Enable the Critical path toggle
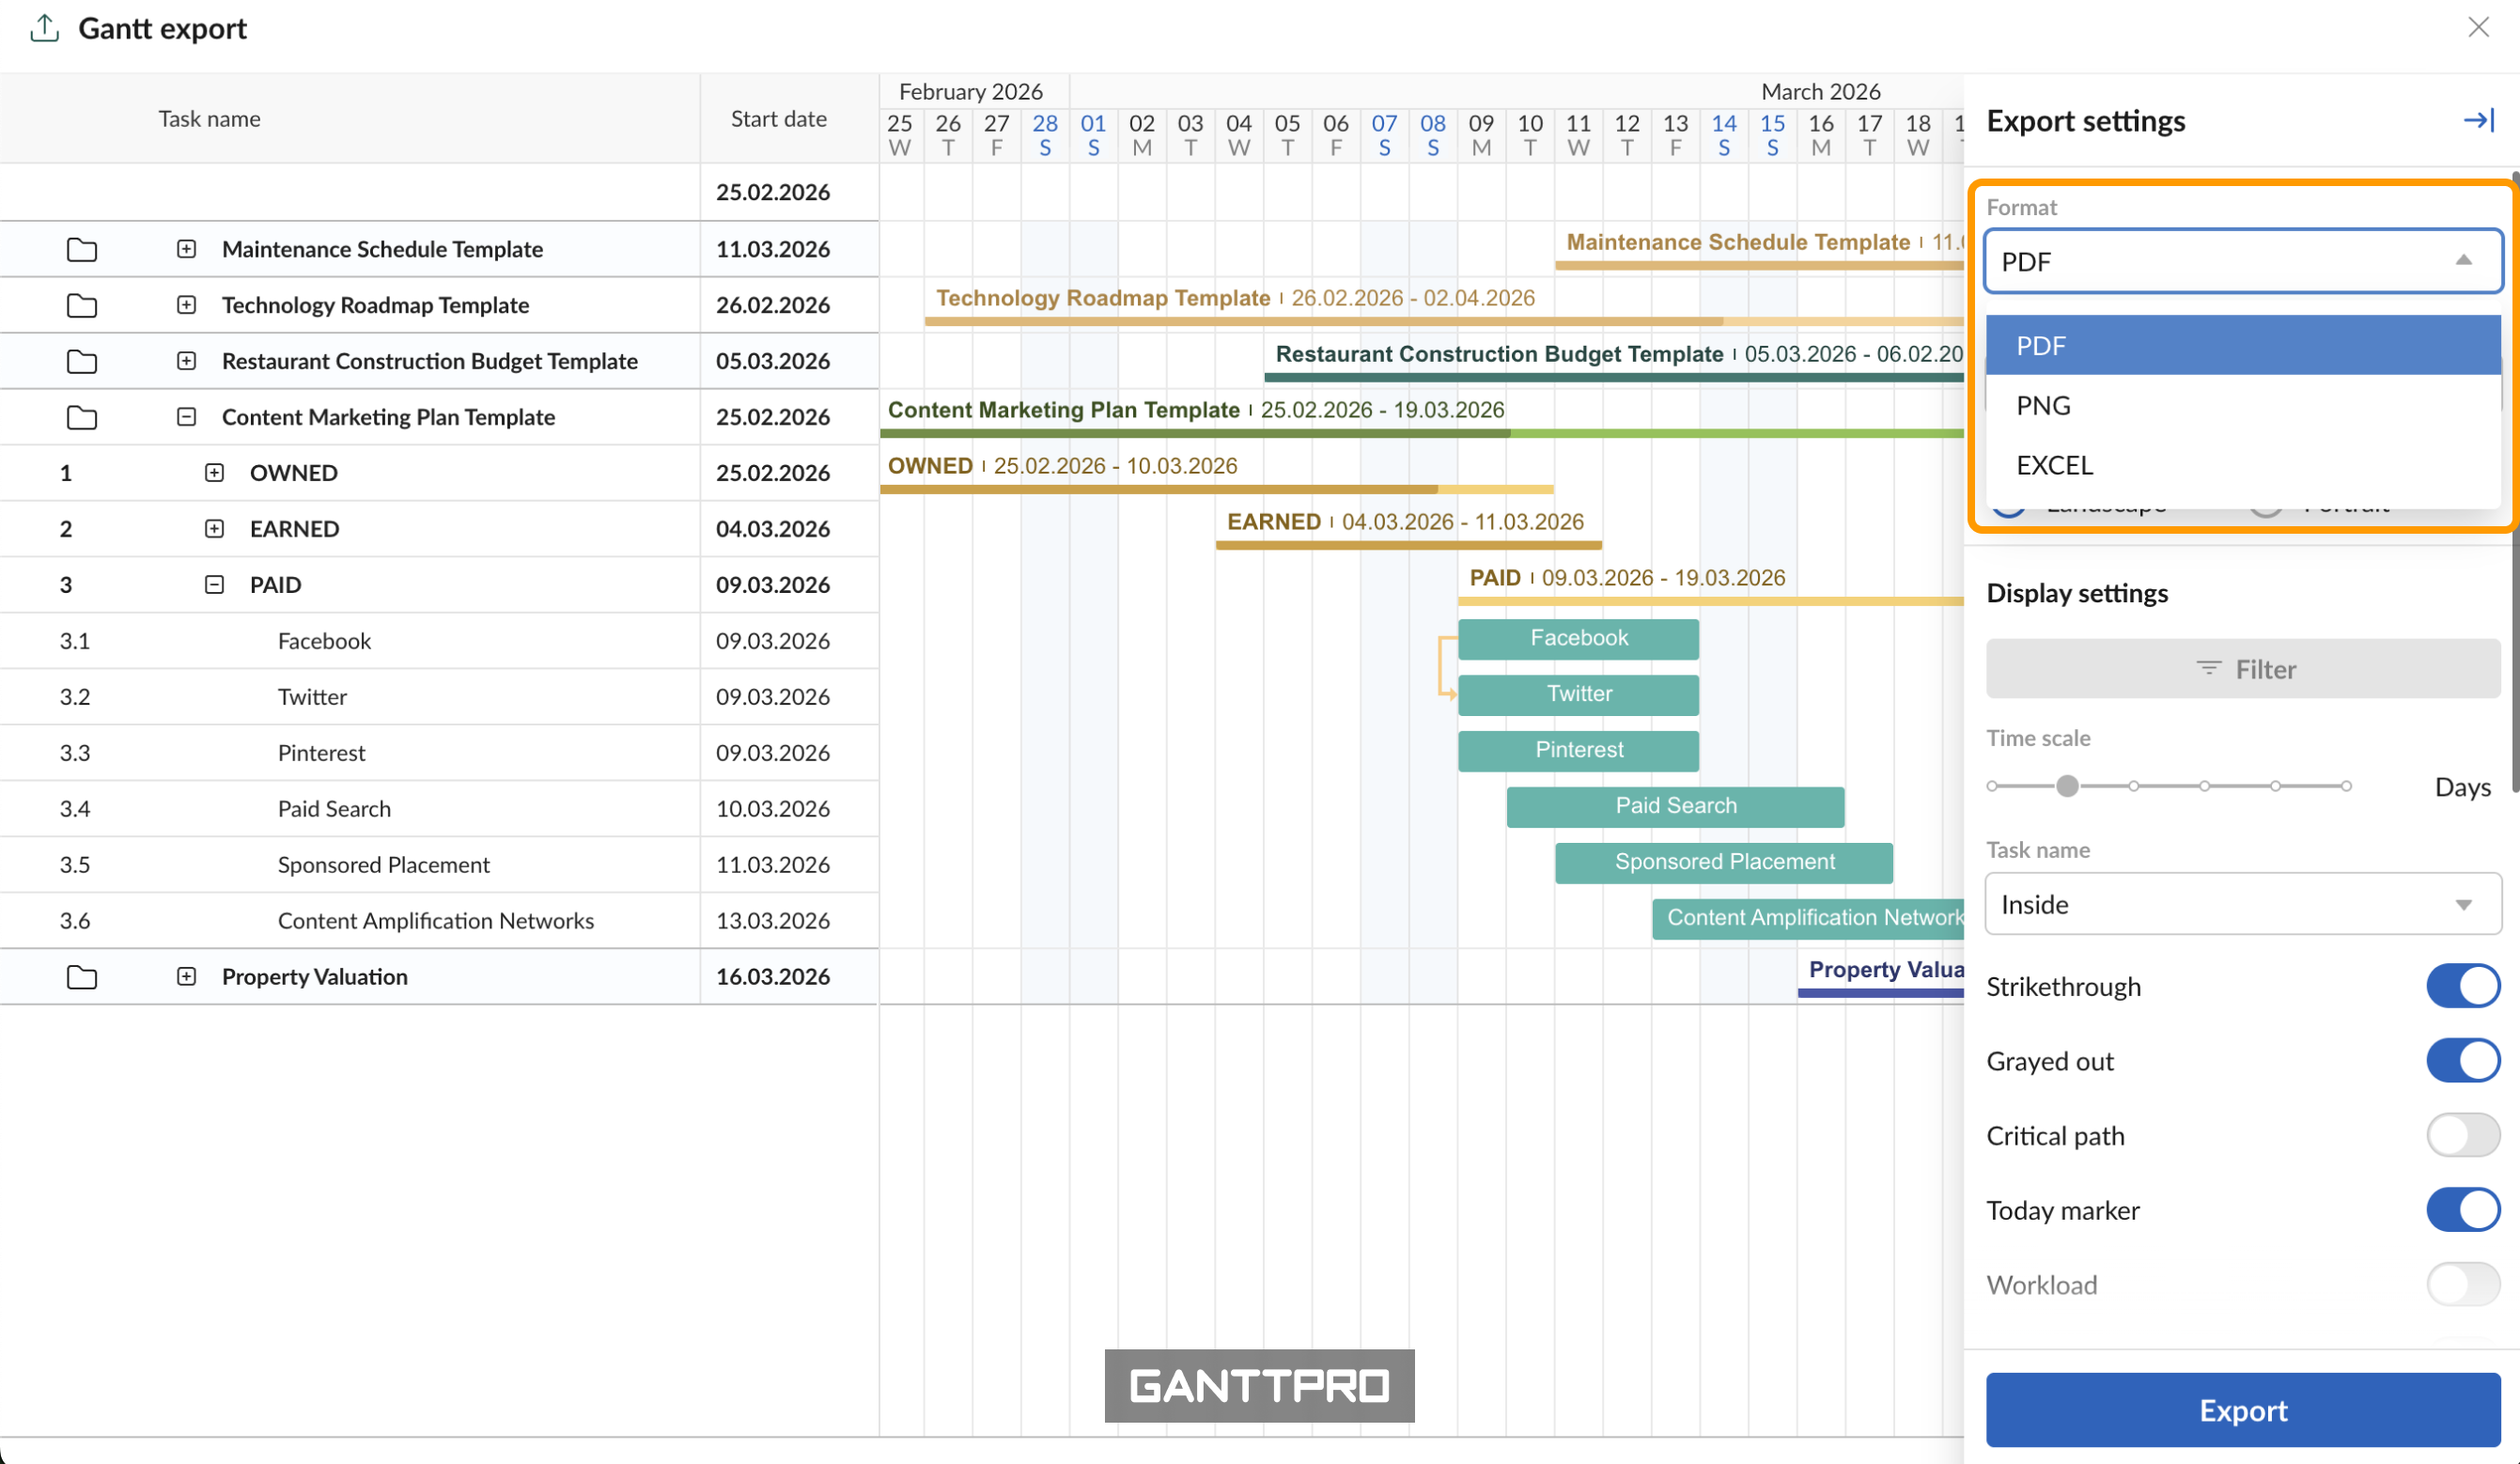The image size is (2520, 1464). click(x=2462, y=1135)
